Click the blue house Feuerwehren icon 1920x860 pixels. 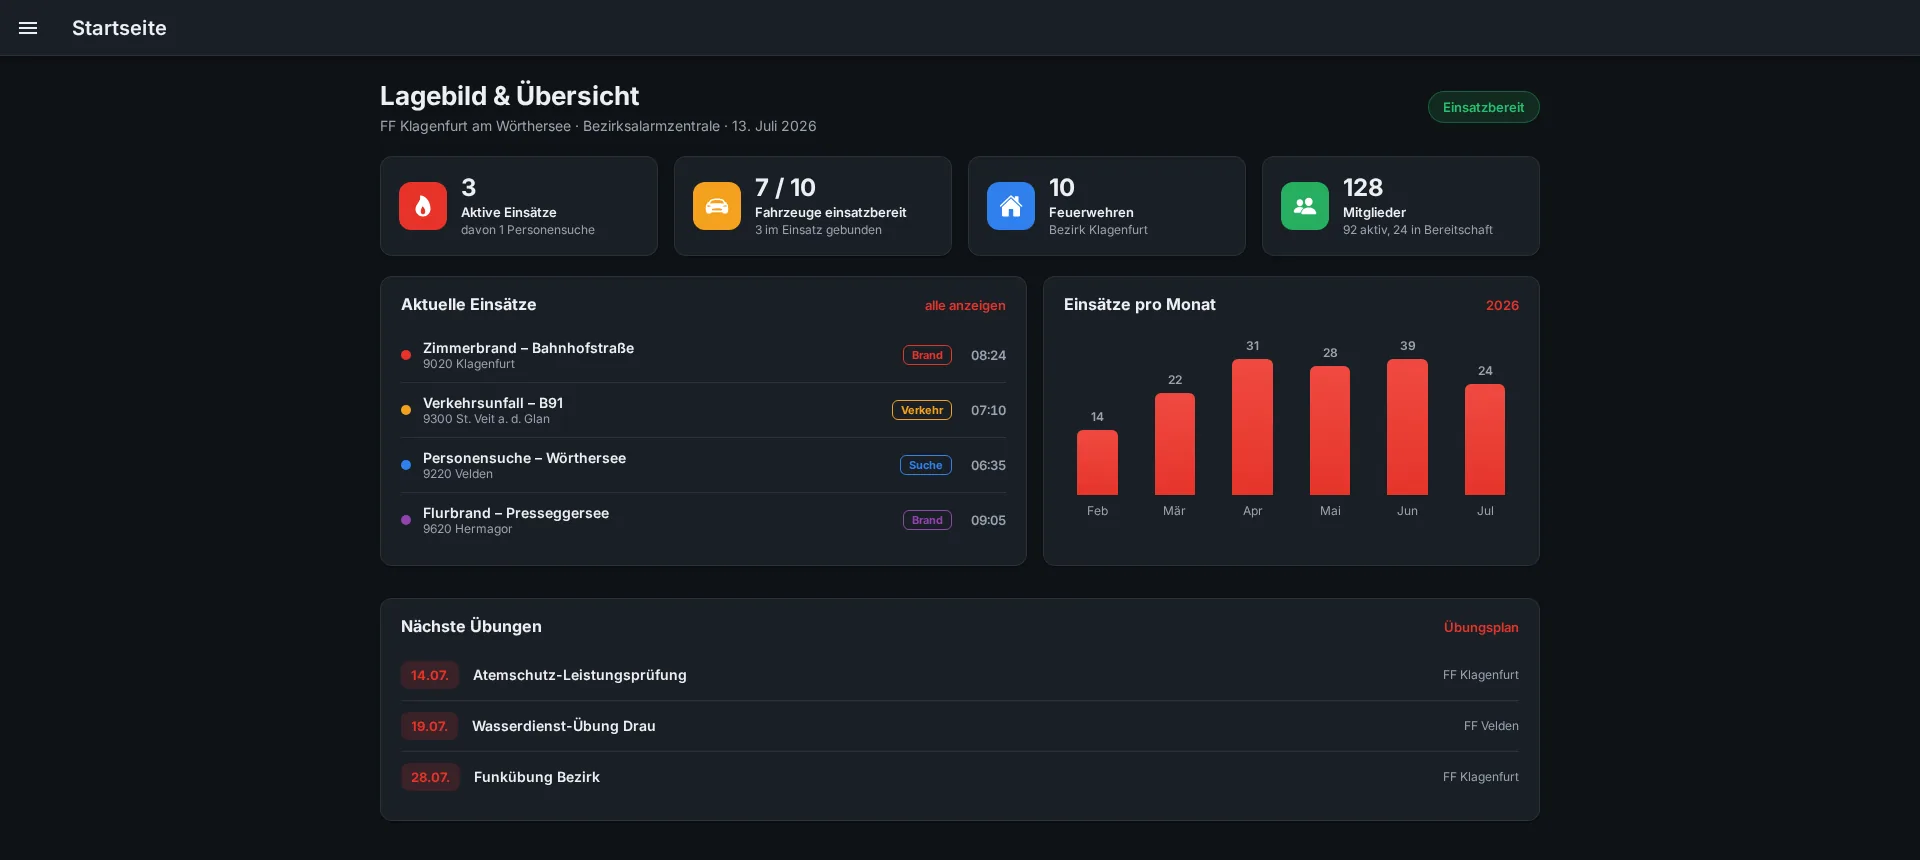[1011, 206]
